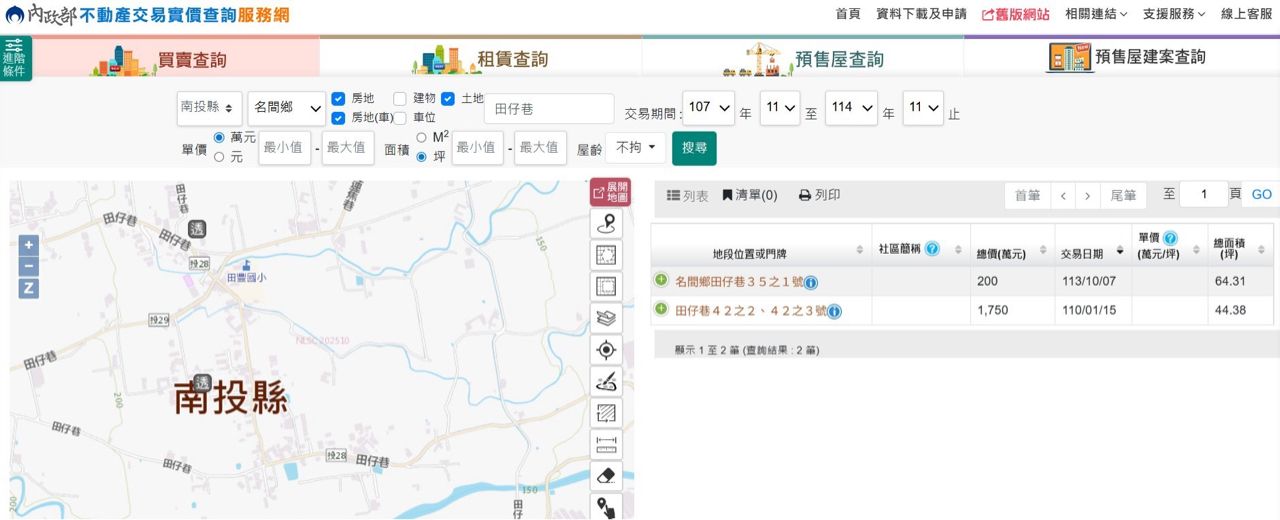This screenshot has height=520, width=1280.
Task: Select the 元 unit price radio button
Action: tap(219, 157)
